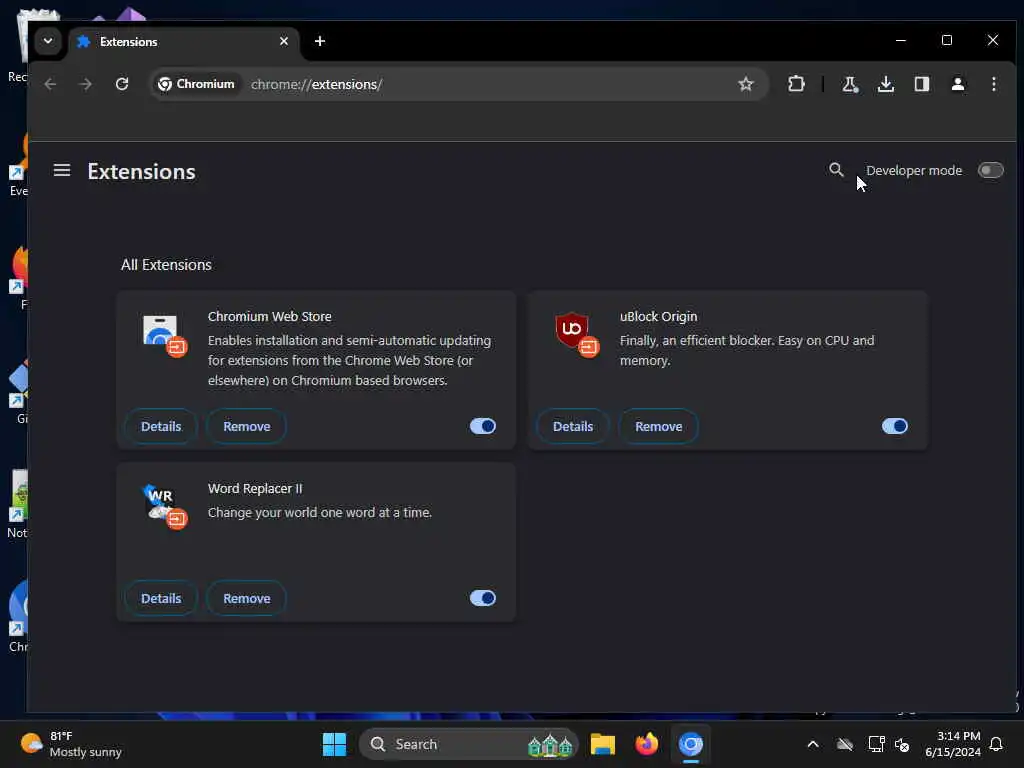1024x768 pixels.
Task: Open a new tab with plus button
Action: [x=319, y=41]
